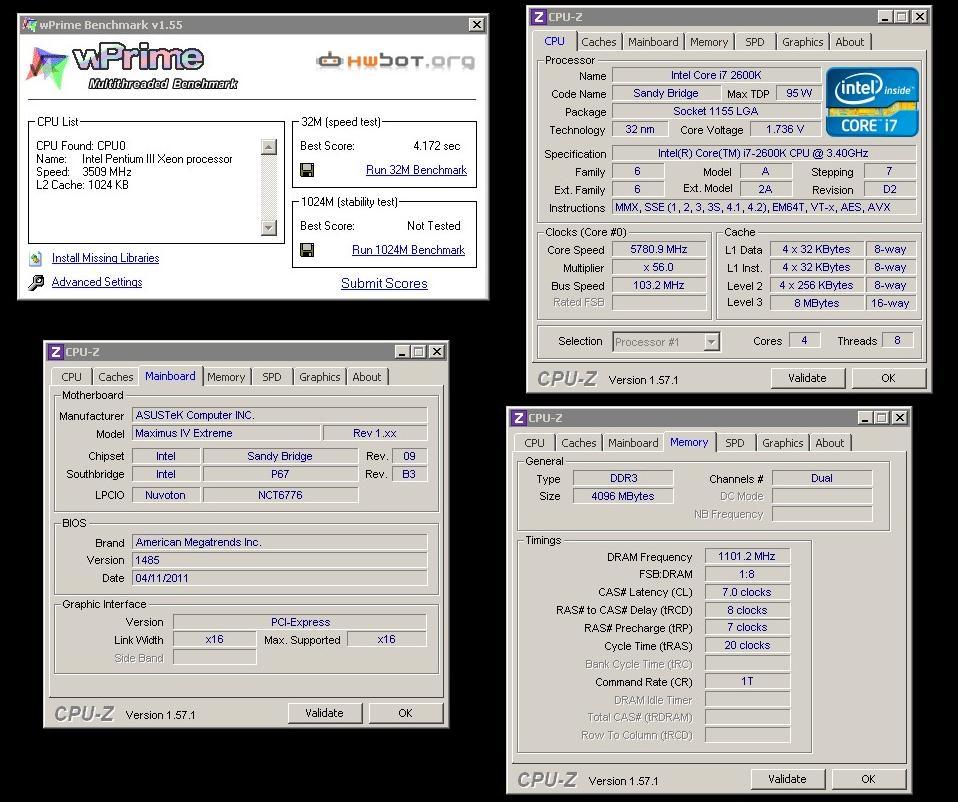
Task: Click the CPU-Z Z icon in the Mainboard window title bar
Action: (x=56, y=352)
